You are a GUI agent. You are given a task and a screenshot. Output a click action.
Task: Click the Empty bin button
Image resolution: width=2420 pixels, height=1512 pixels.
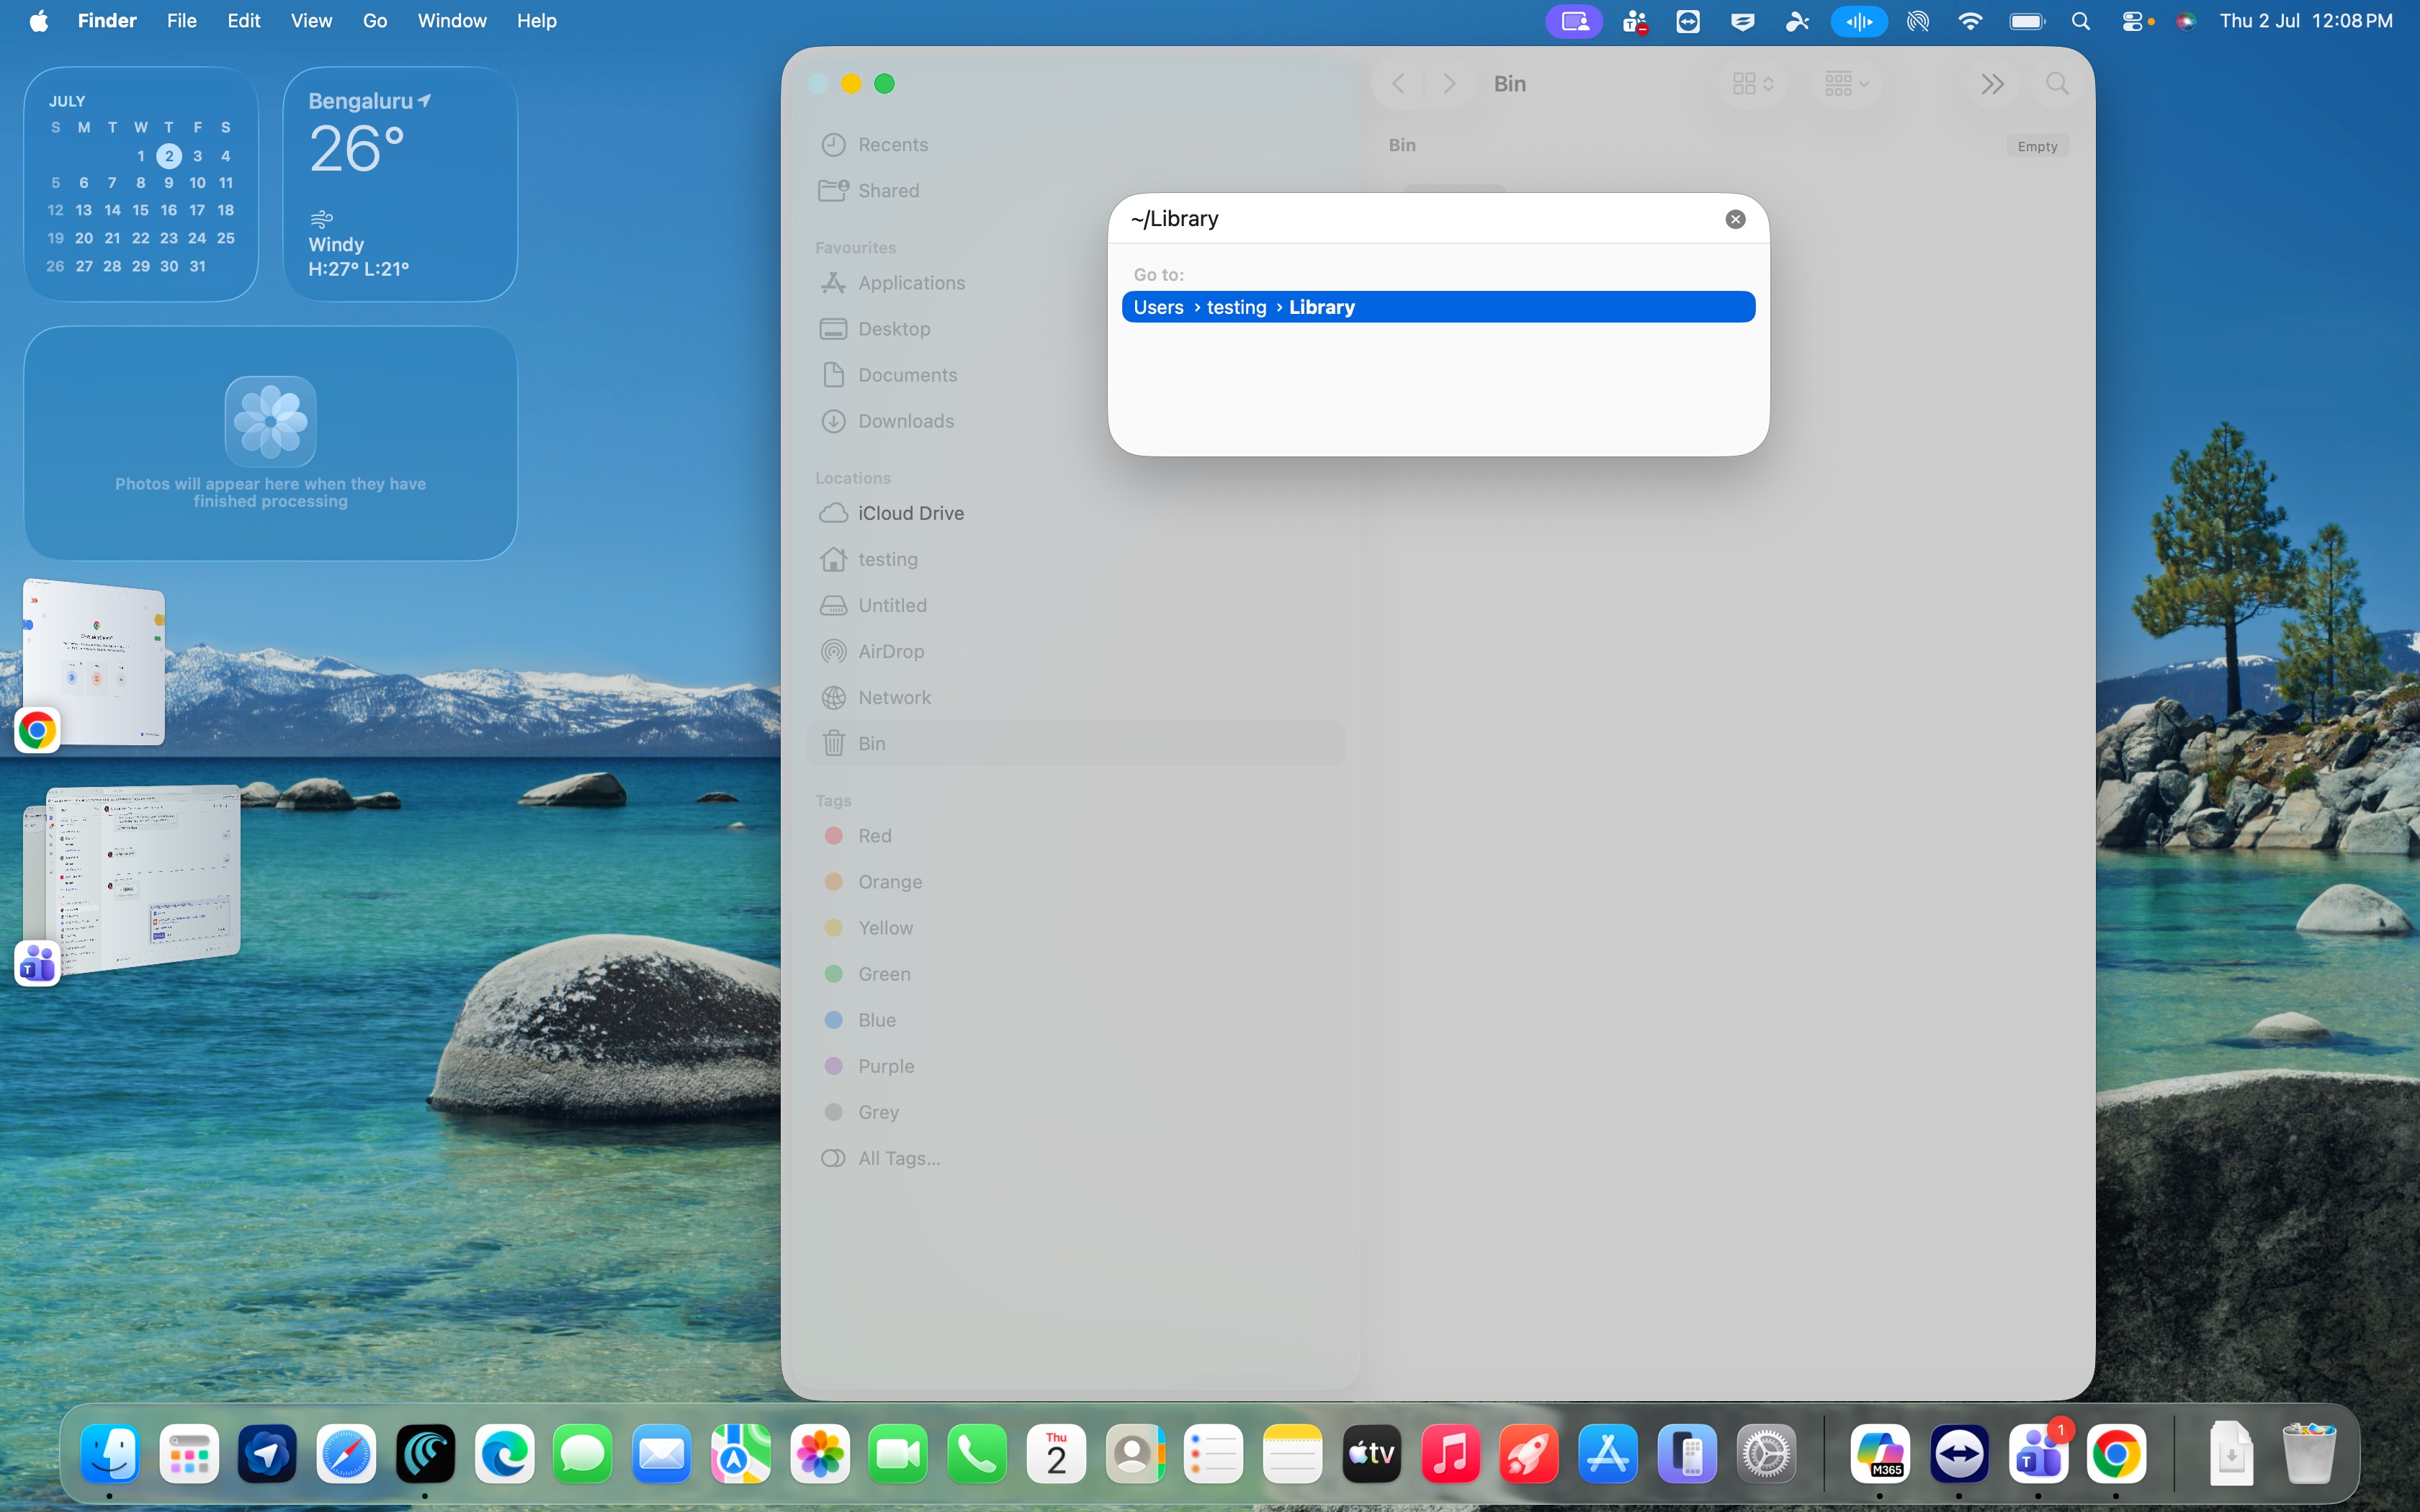[x=2037, y=146]
